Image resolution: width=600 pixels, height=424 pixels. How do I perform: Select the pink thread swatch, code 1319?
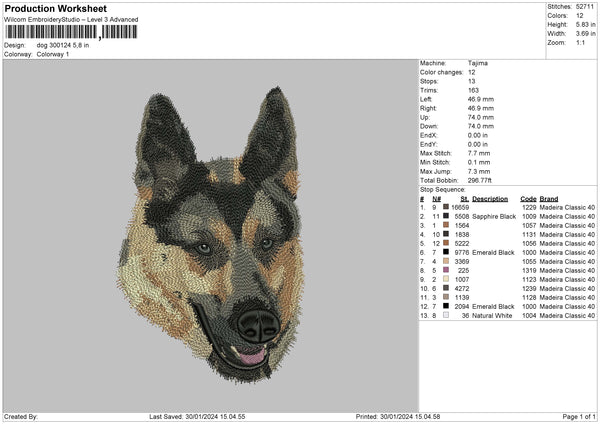tap(446, 270)
